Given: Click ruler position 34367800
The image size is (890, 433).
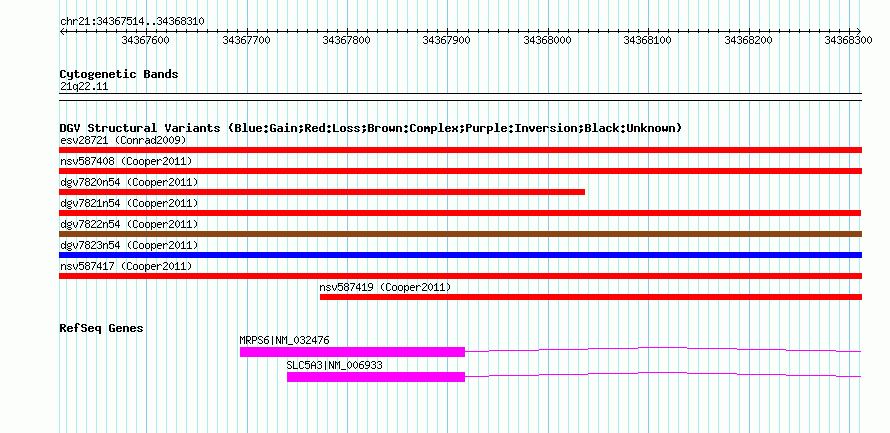Looking at the screenshot, I should pyautogui.click(x=346, y=40).
